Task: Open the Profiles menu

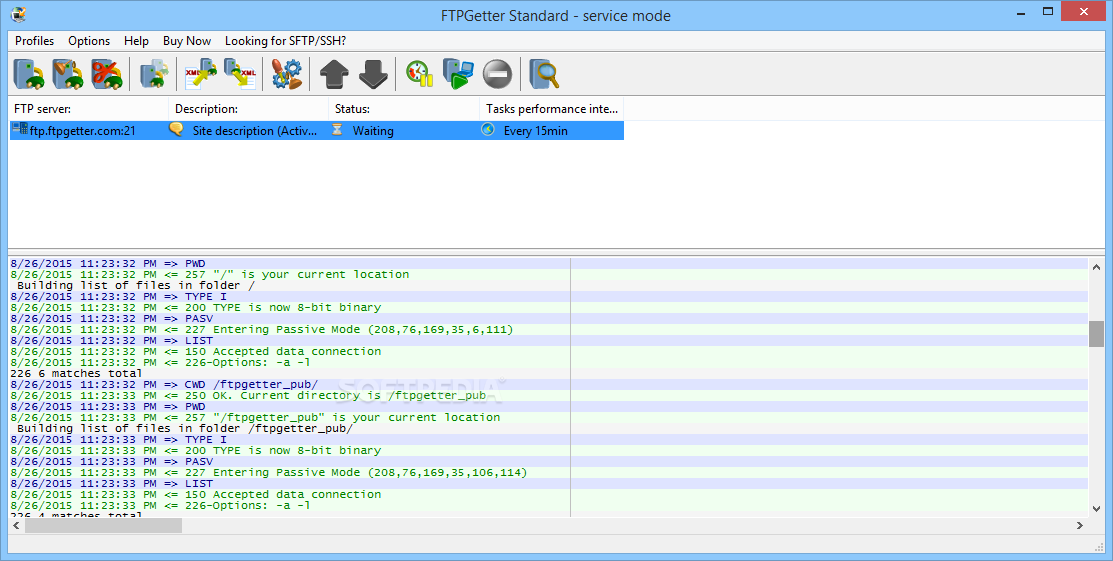Action: pyautogui.click(x=34, y=40)
